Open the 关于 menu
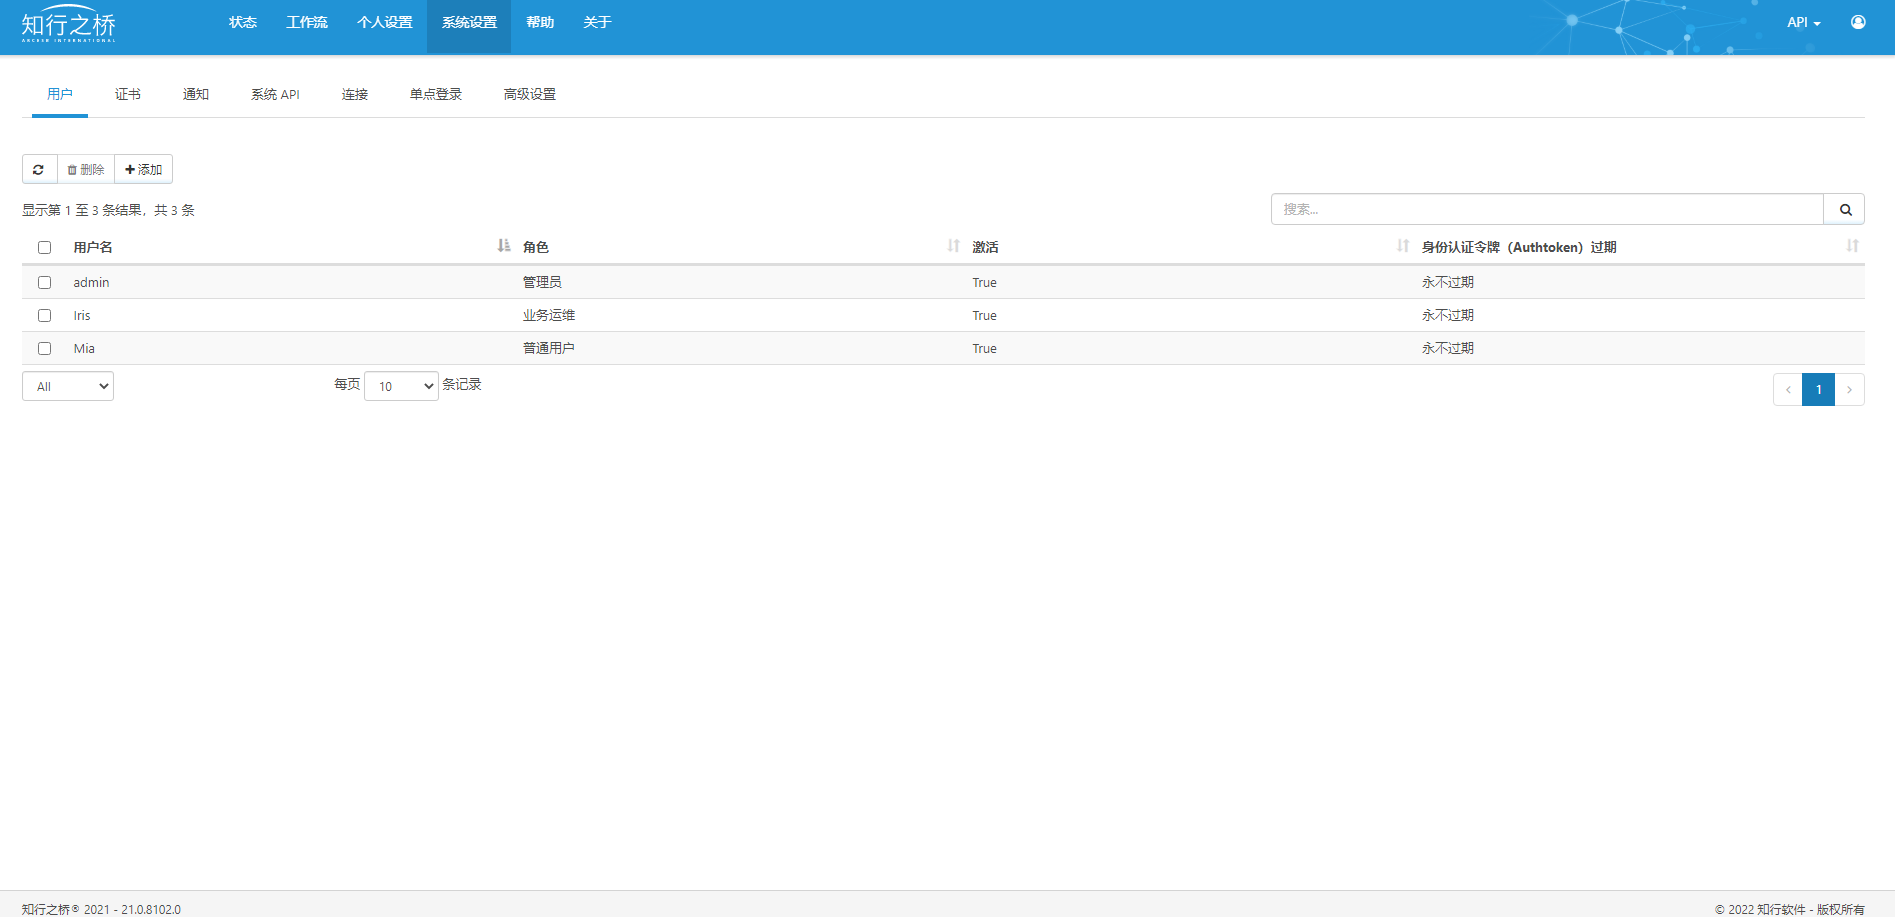The image size is (1895, 917). (x=597, y=22)
